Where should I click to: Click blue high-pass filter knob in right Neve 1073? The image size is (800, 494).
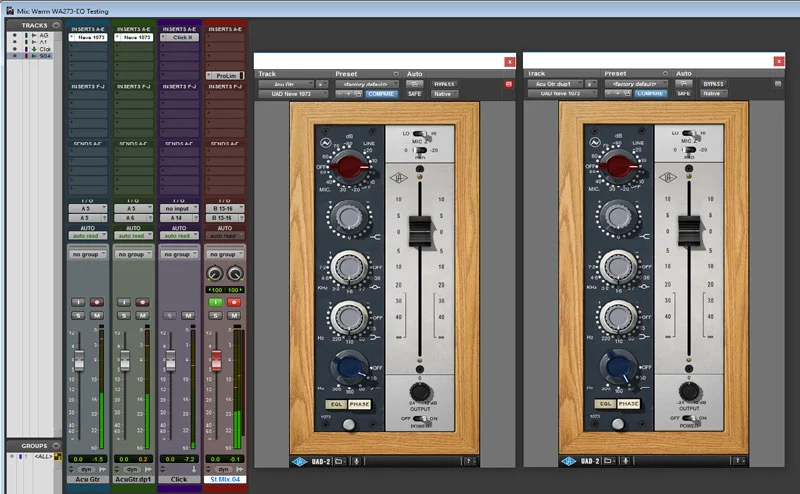(x=619, y=367)
